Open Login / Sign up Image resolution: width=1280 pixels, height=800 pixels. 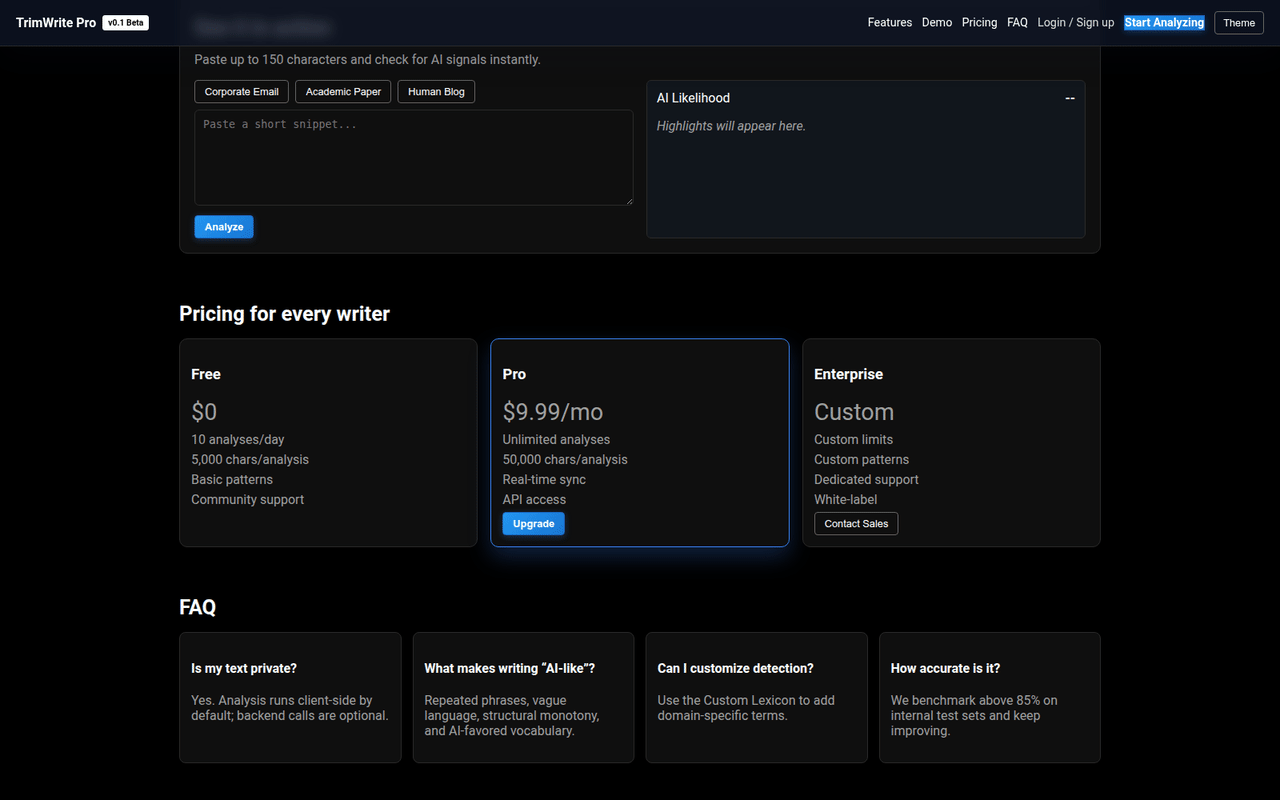click(1075, 22)
